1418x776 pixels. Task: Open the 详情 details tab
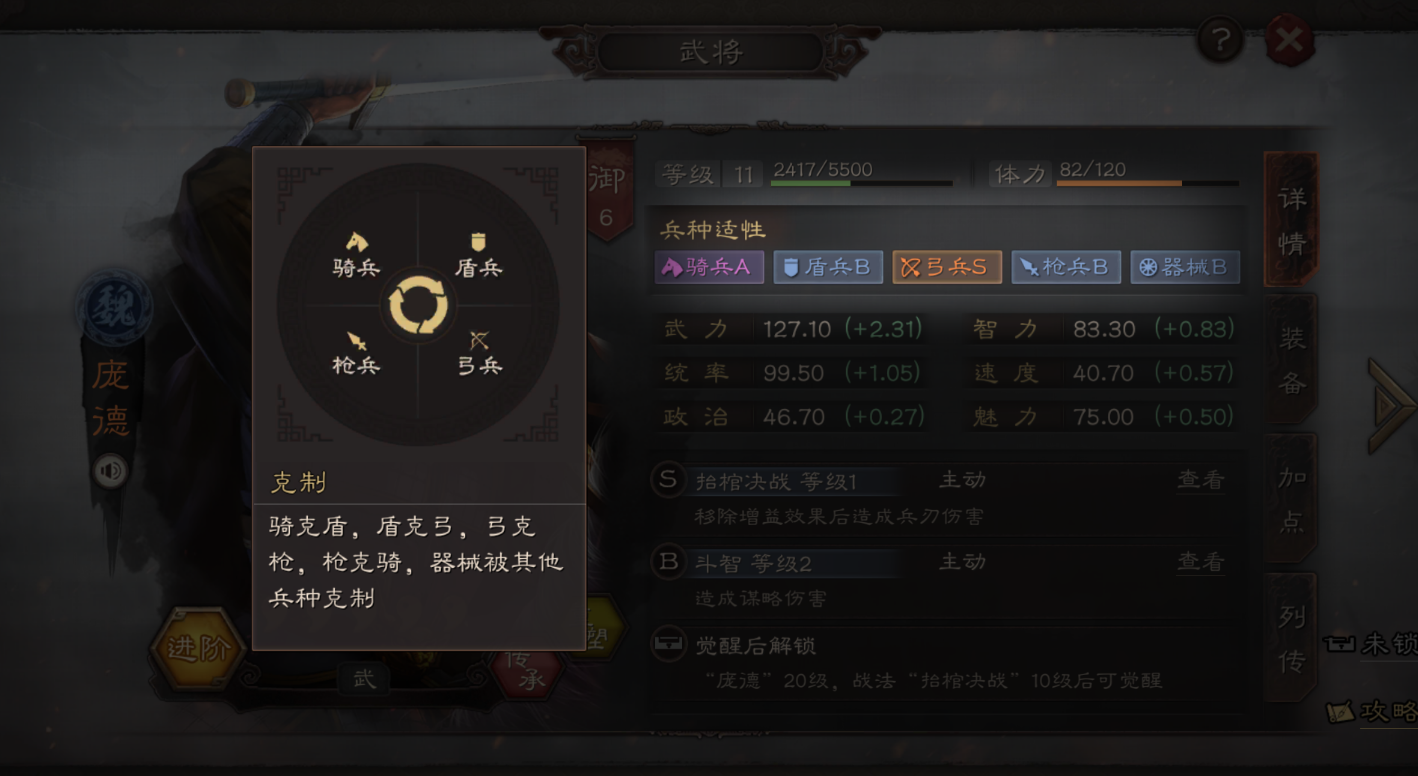click(1291, 219)
